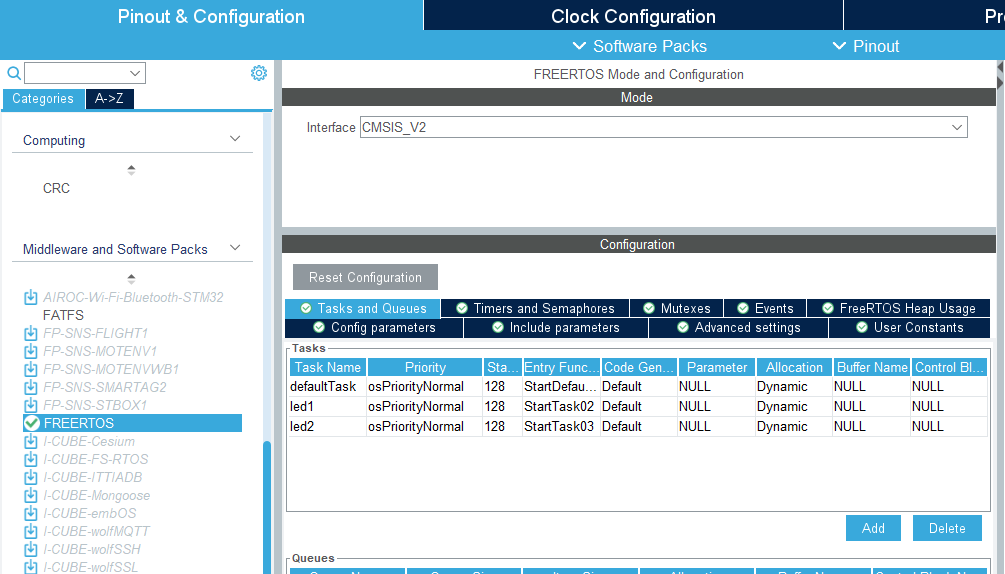Click download icon next to I-CUBE-embOS

31,513
